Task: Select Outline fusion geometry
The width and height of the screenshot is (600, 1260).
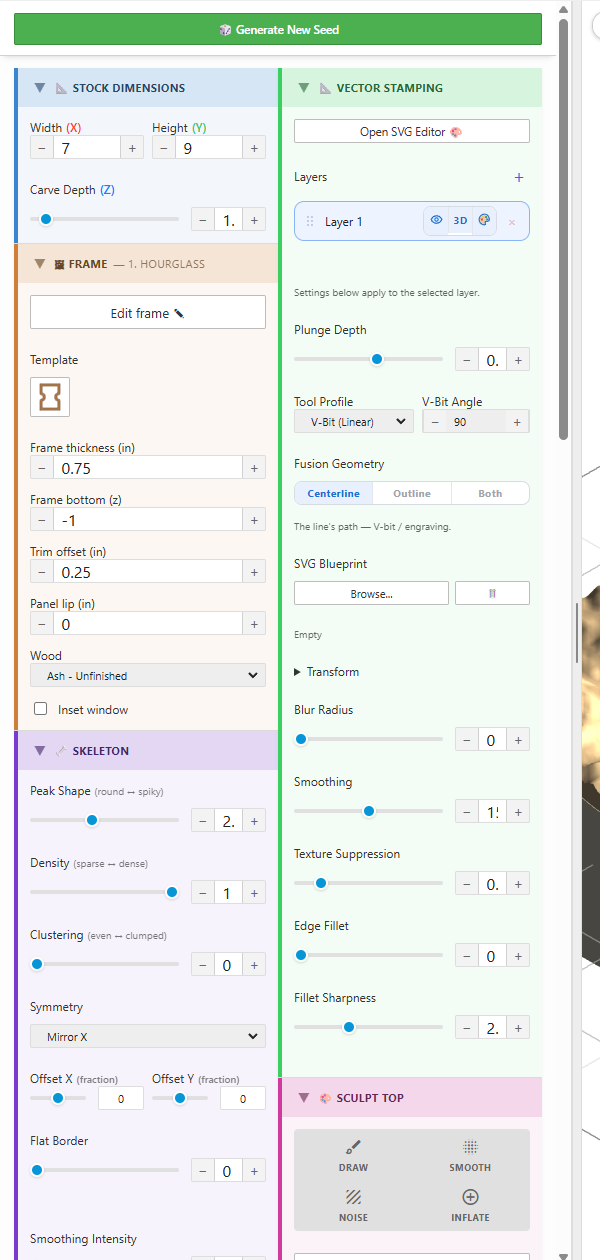Action: coord(412,493)
